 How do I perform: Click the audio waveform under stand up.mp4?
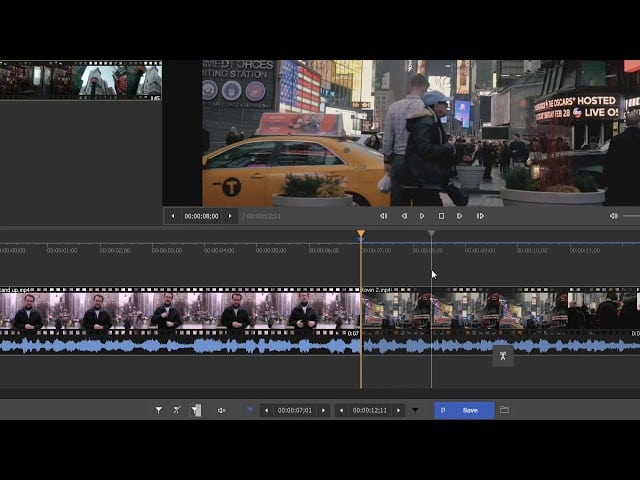(180, 346)
